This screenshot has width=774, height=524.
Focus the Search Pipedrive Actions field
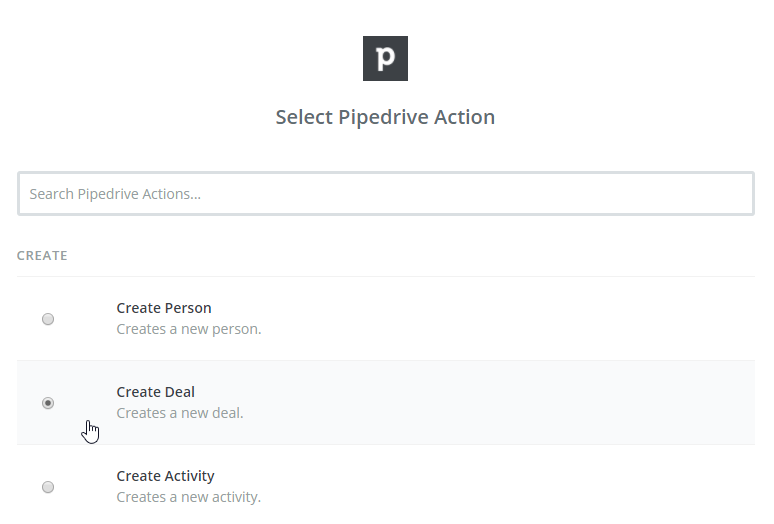coord(385,194)
